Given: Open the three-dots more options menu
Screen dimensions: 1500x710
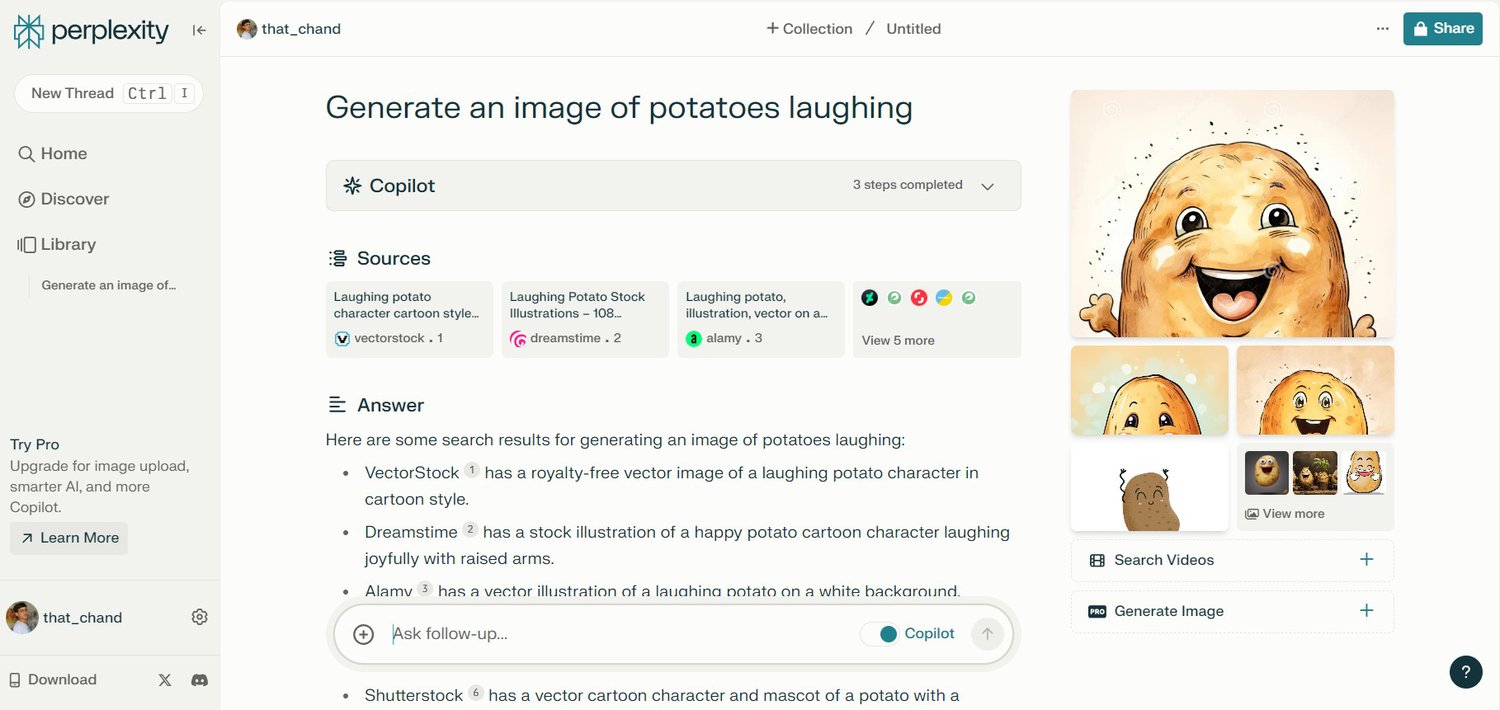Looking at the screenshot, I should coord(1382,29).
